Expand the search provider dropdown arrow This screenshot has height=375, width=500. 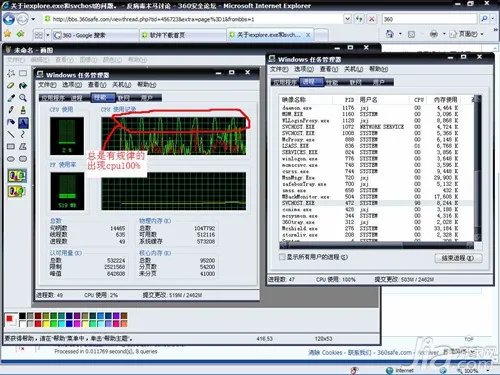coord(493,19)
